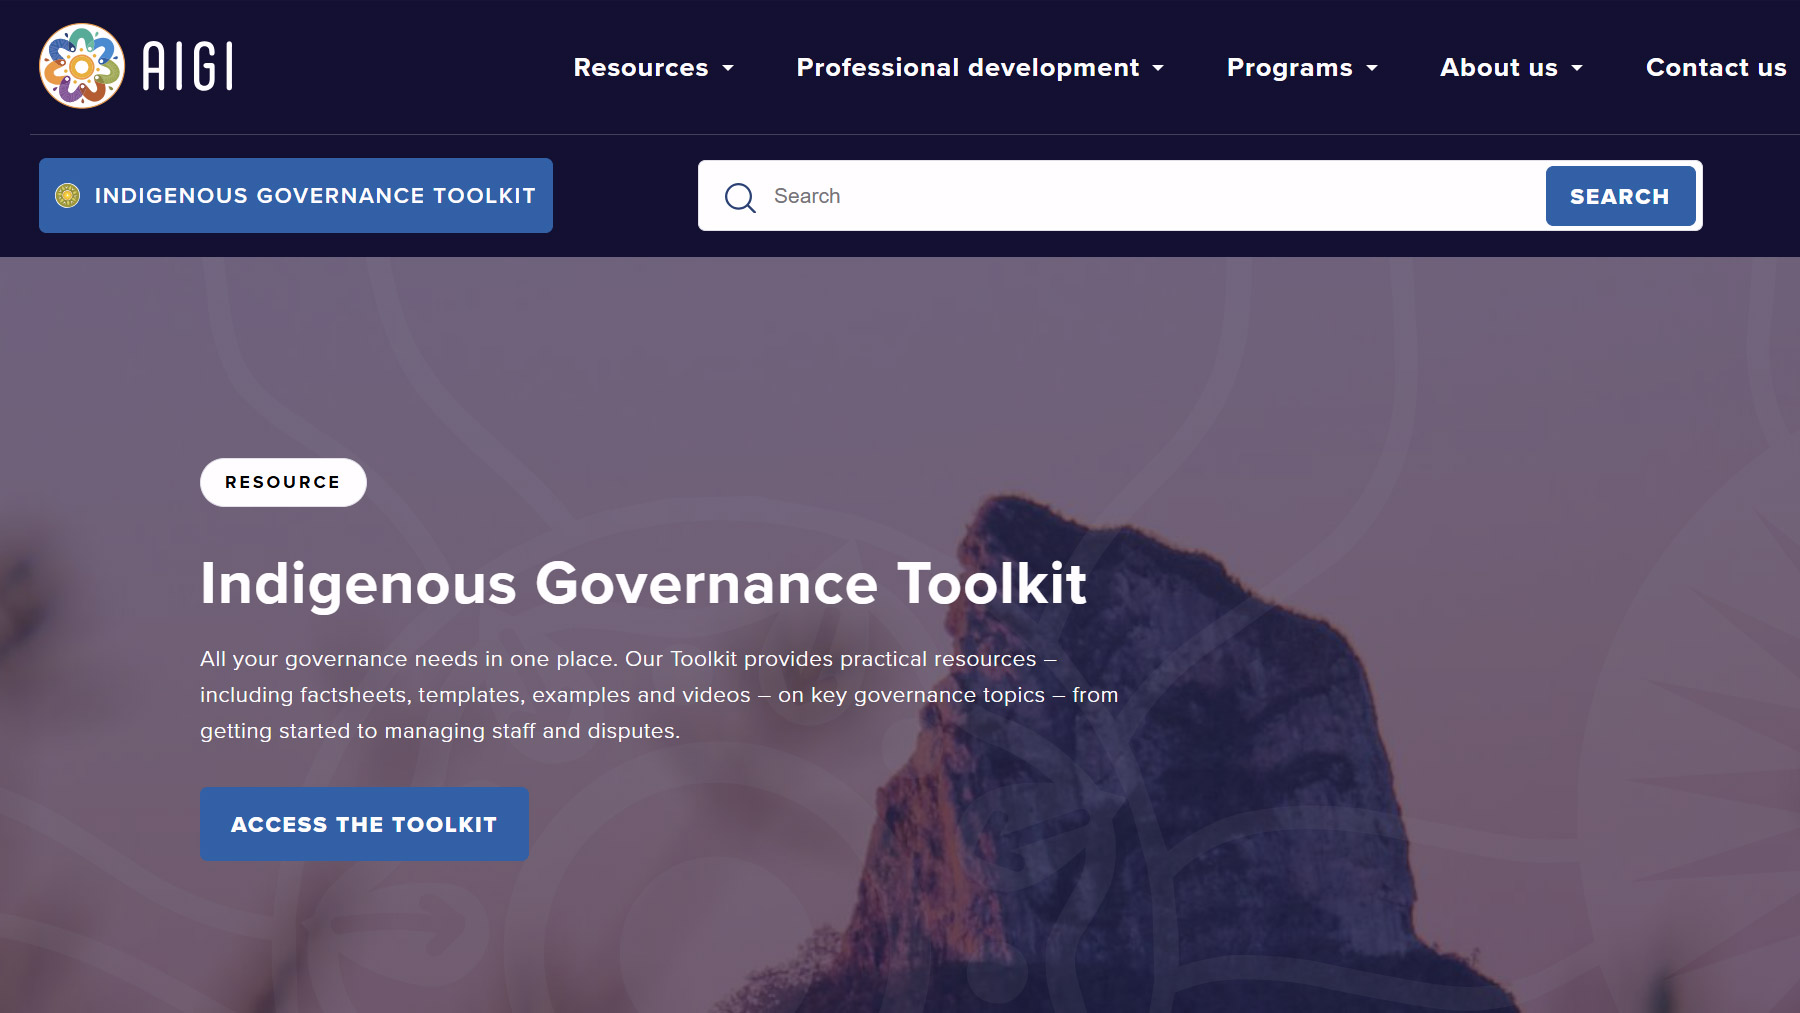Click the AIGI wordmark text
Screen dimensions: 1800x1013
coord(188,66)
